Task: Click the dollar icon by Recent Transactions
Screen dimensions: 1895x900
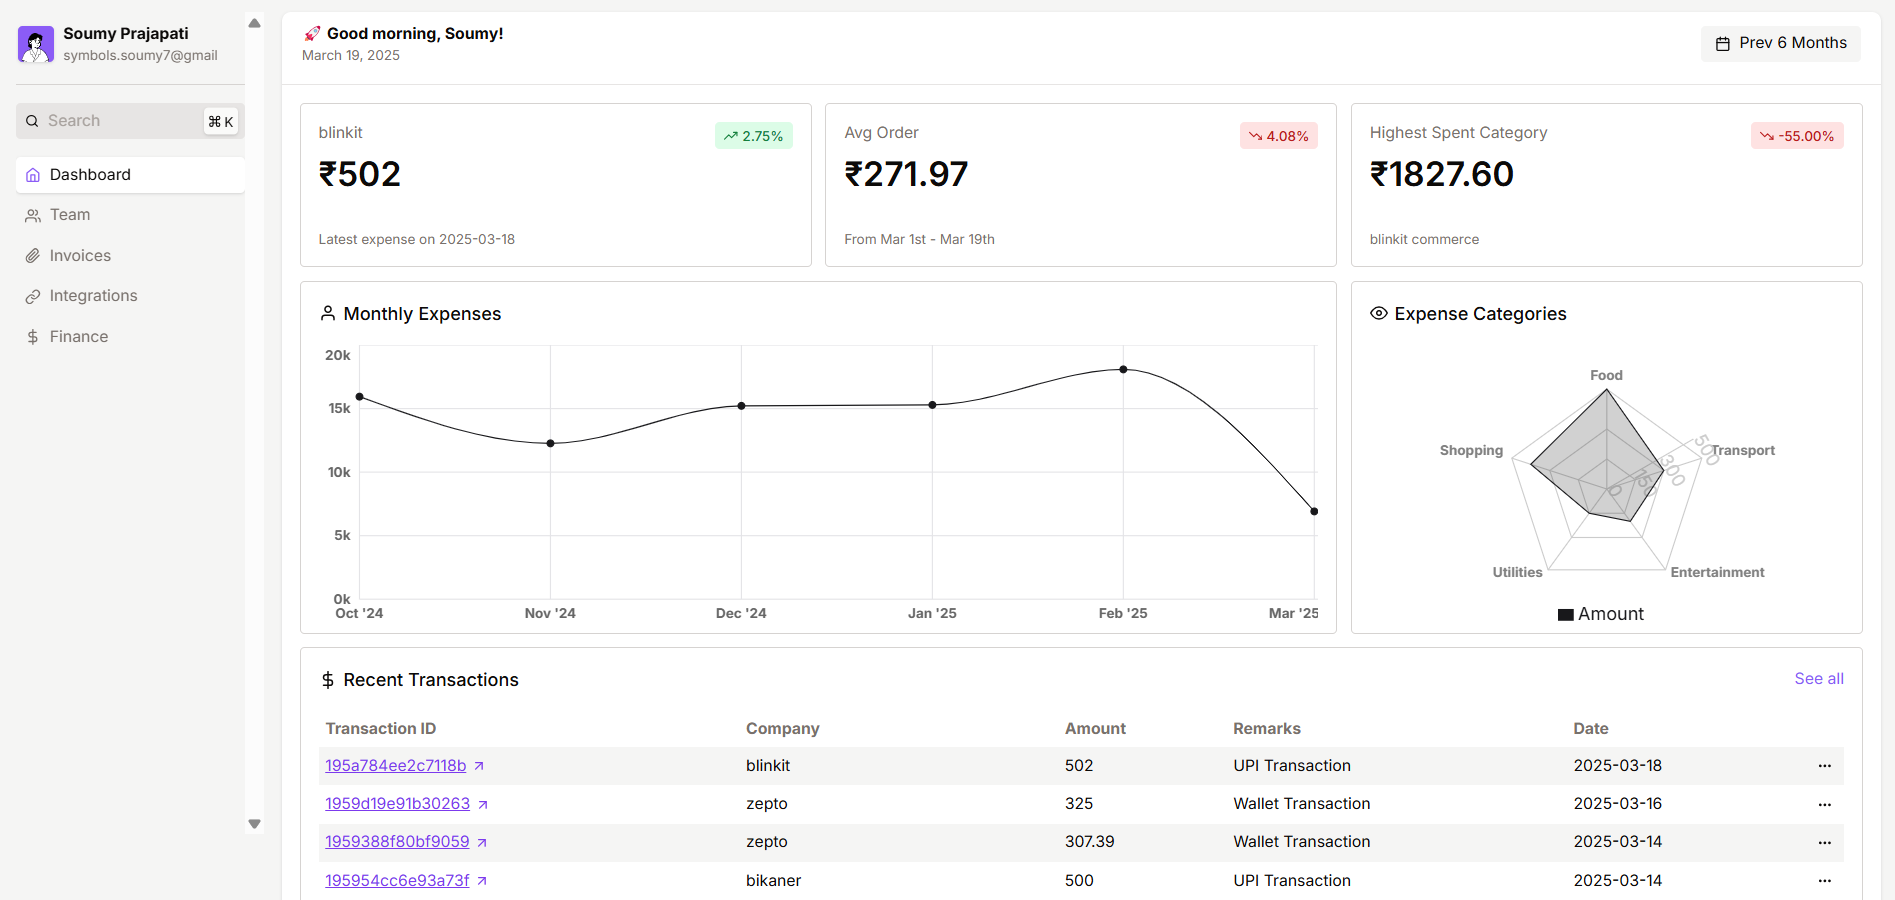Action: coord(328,680)
